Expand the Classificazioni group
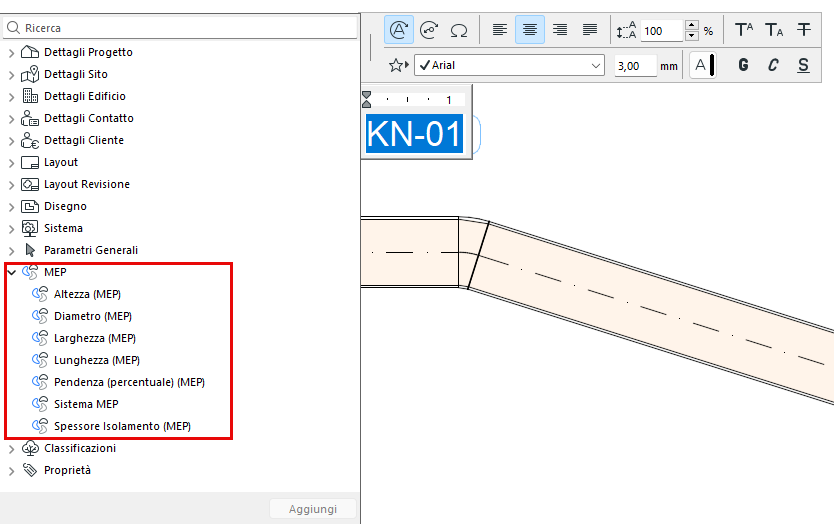This screenshot has width=834, height=524. point(12,449)
